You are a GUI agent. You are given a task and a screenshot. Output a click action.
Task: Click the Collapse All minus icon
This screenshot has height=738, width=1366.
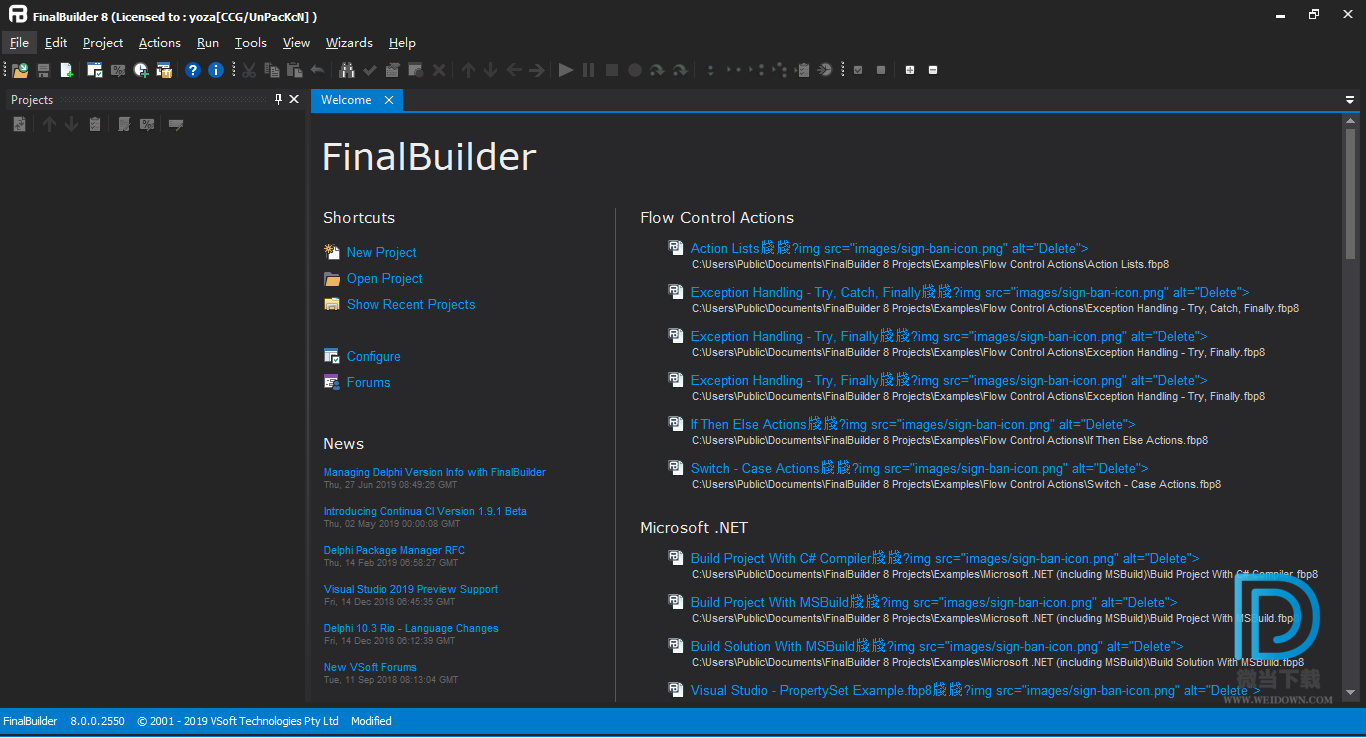[x=933, y=70]
